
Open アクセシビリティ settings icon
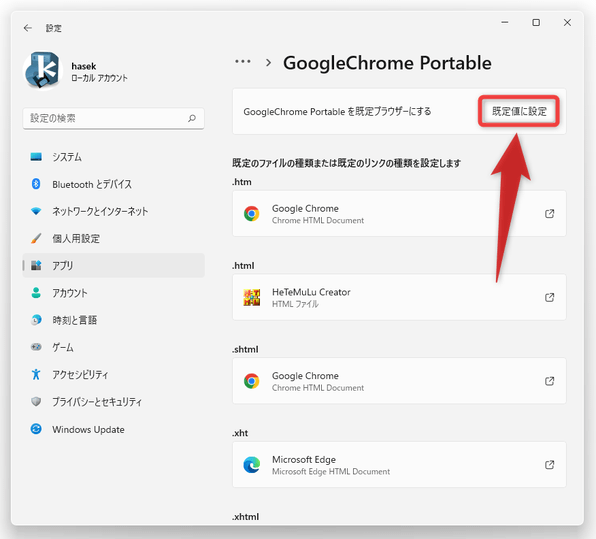36,374
